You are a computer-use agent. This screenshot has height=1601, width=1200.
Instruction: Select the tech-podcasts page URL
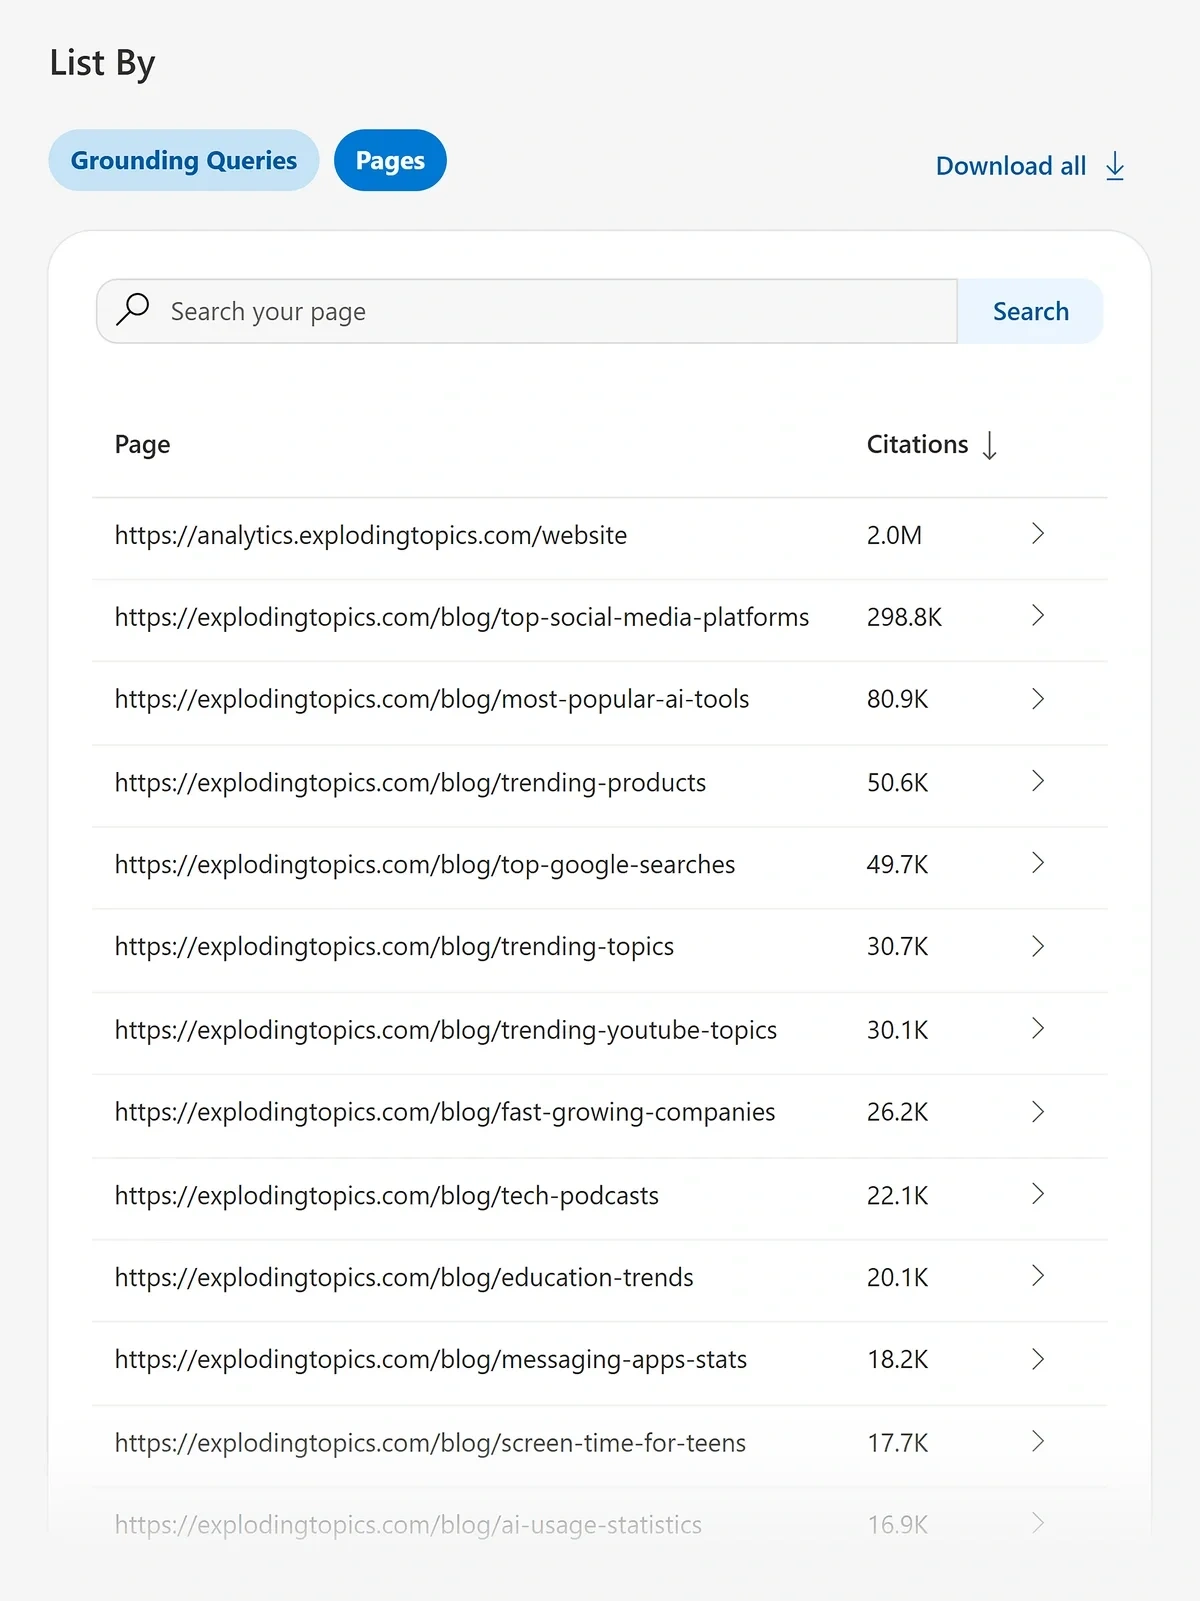coord(387,1196)
